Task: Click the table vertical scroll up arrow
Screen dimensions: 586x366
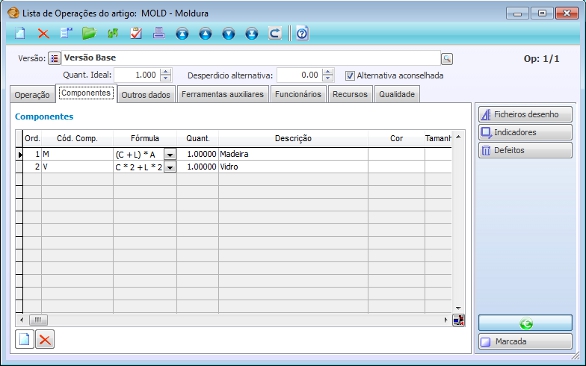Action: click(458, 137)
